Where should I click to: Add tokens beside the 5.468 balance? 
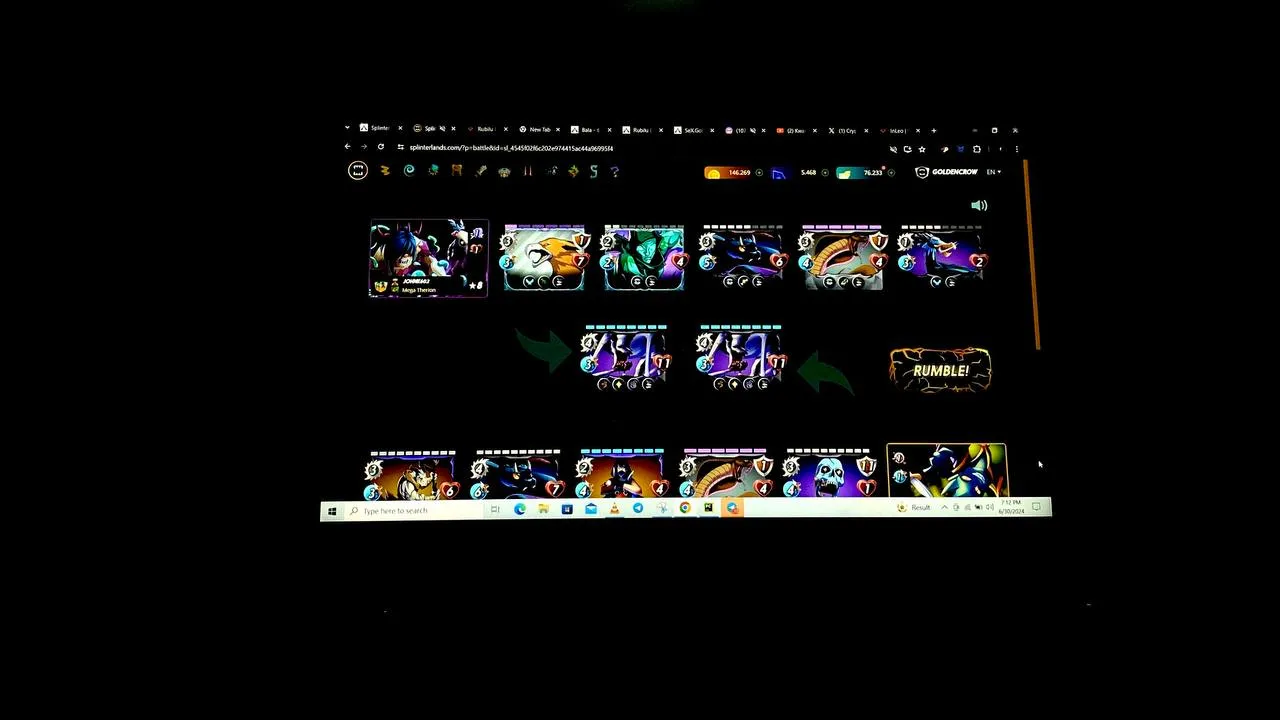pos(824,173)
